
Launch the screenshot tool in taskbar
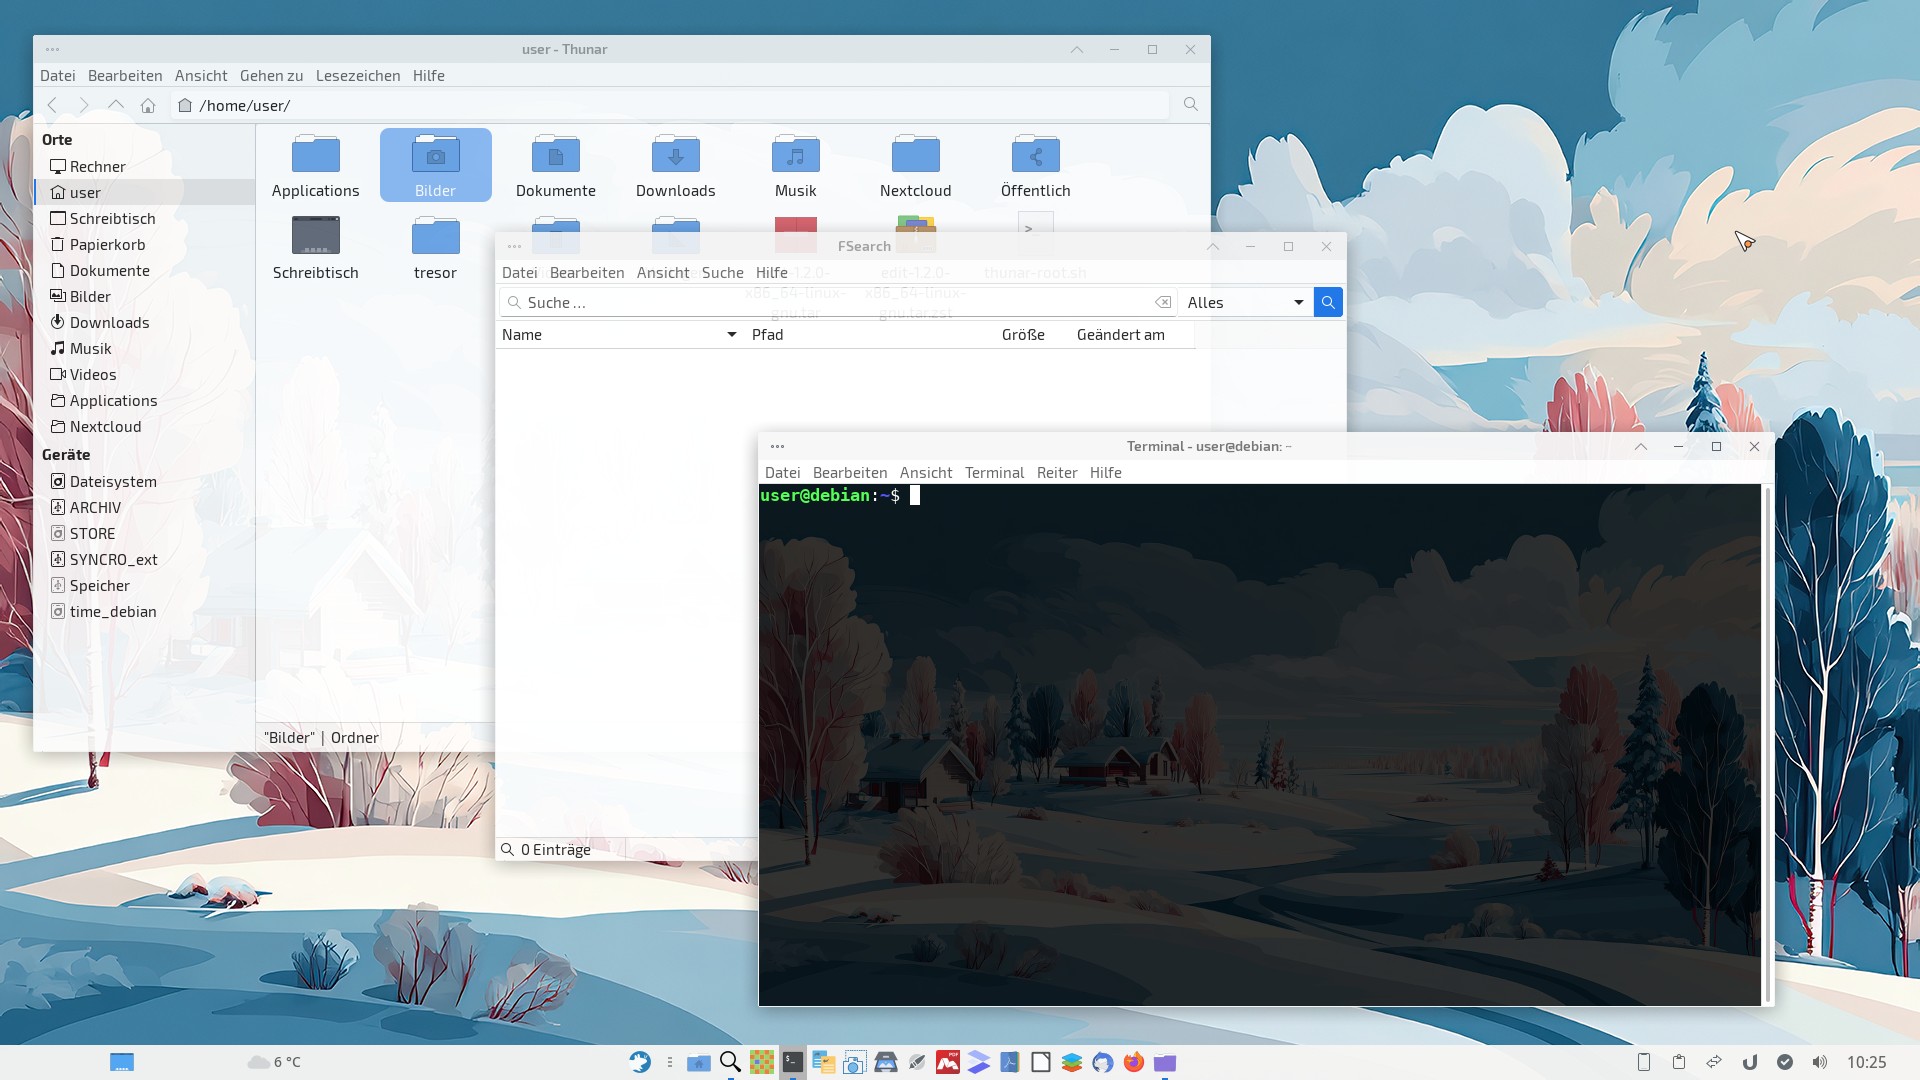(854, 1062)
